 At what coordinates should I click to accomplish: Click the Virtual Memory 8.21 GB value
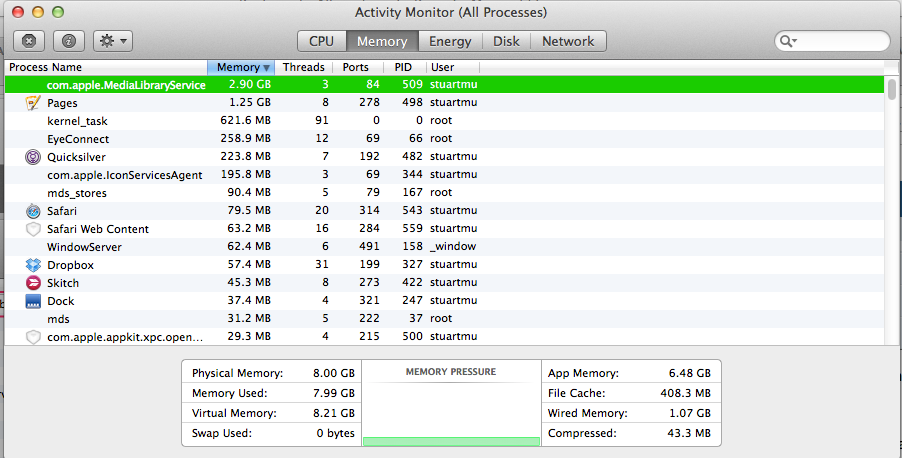(334, 413)
